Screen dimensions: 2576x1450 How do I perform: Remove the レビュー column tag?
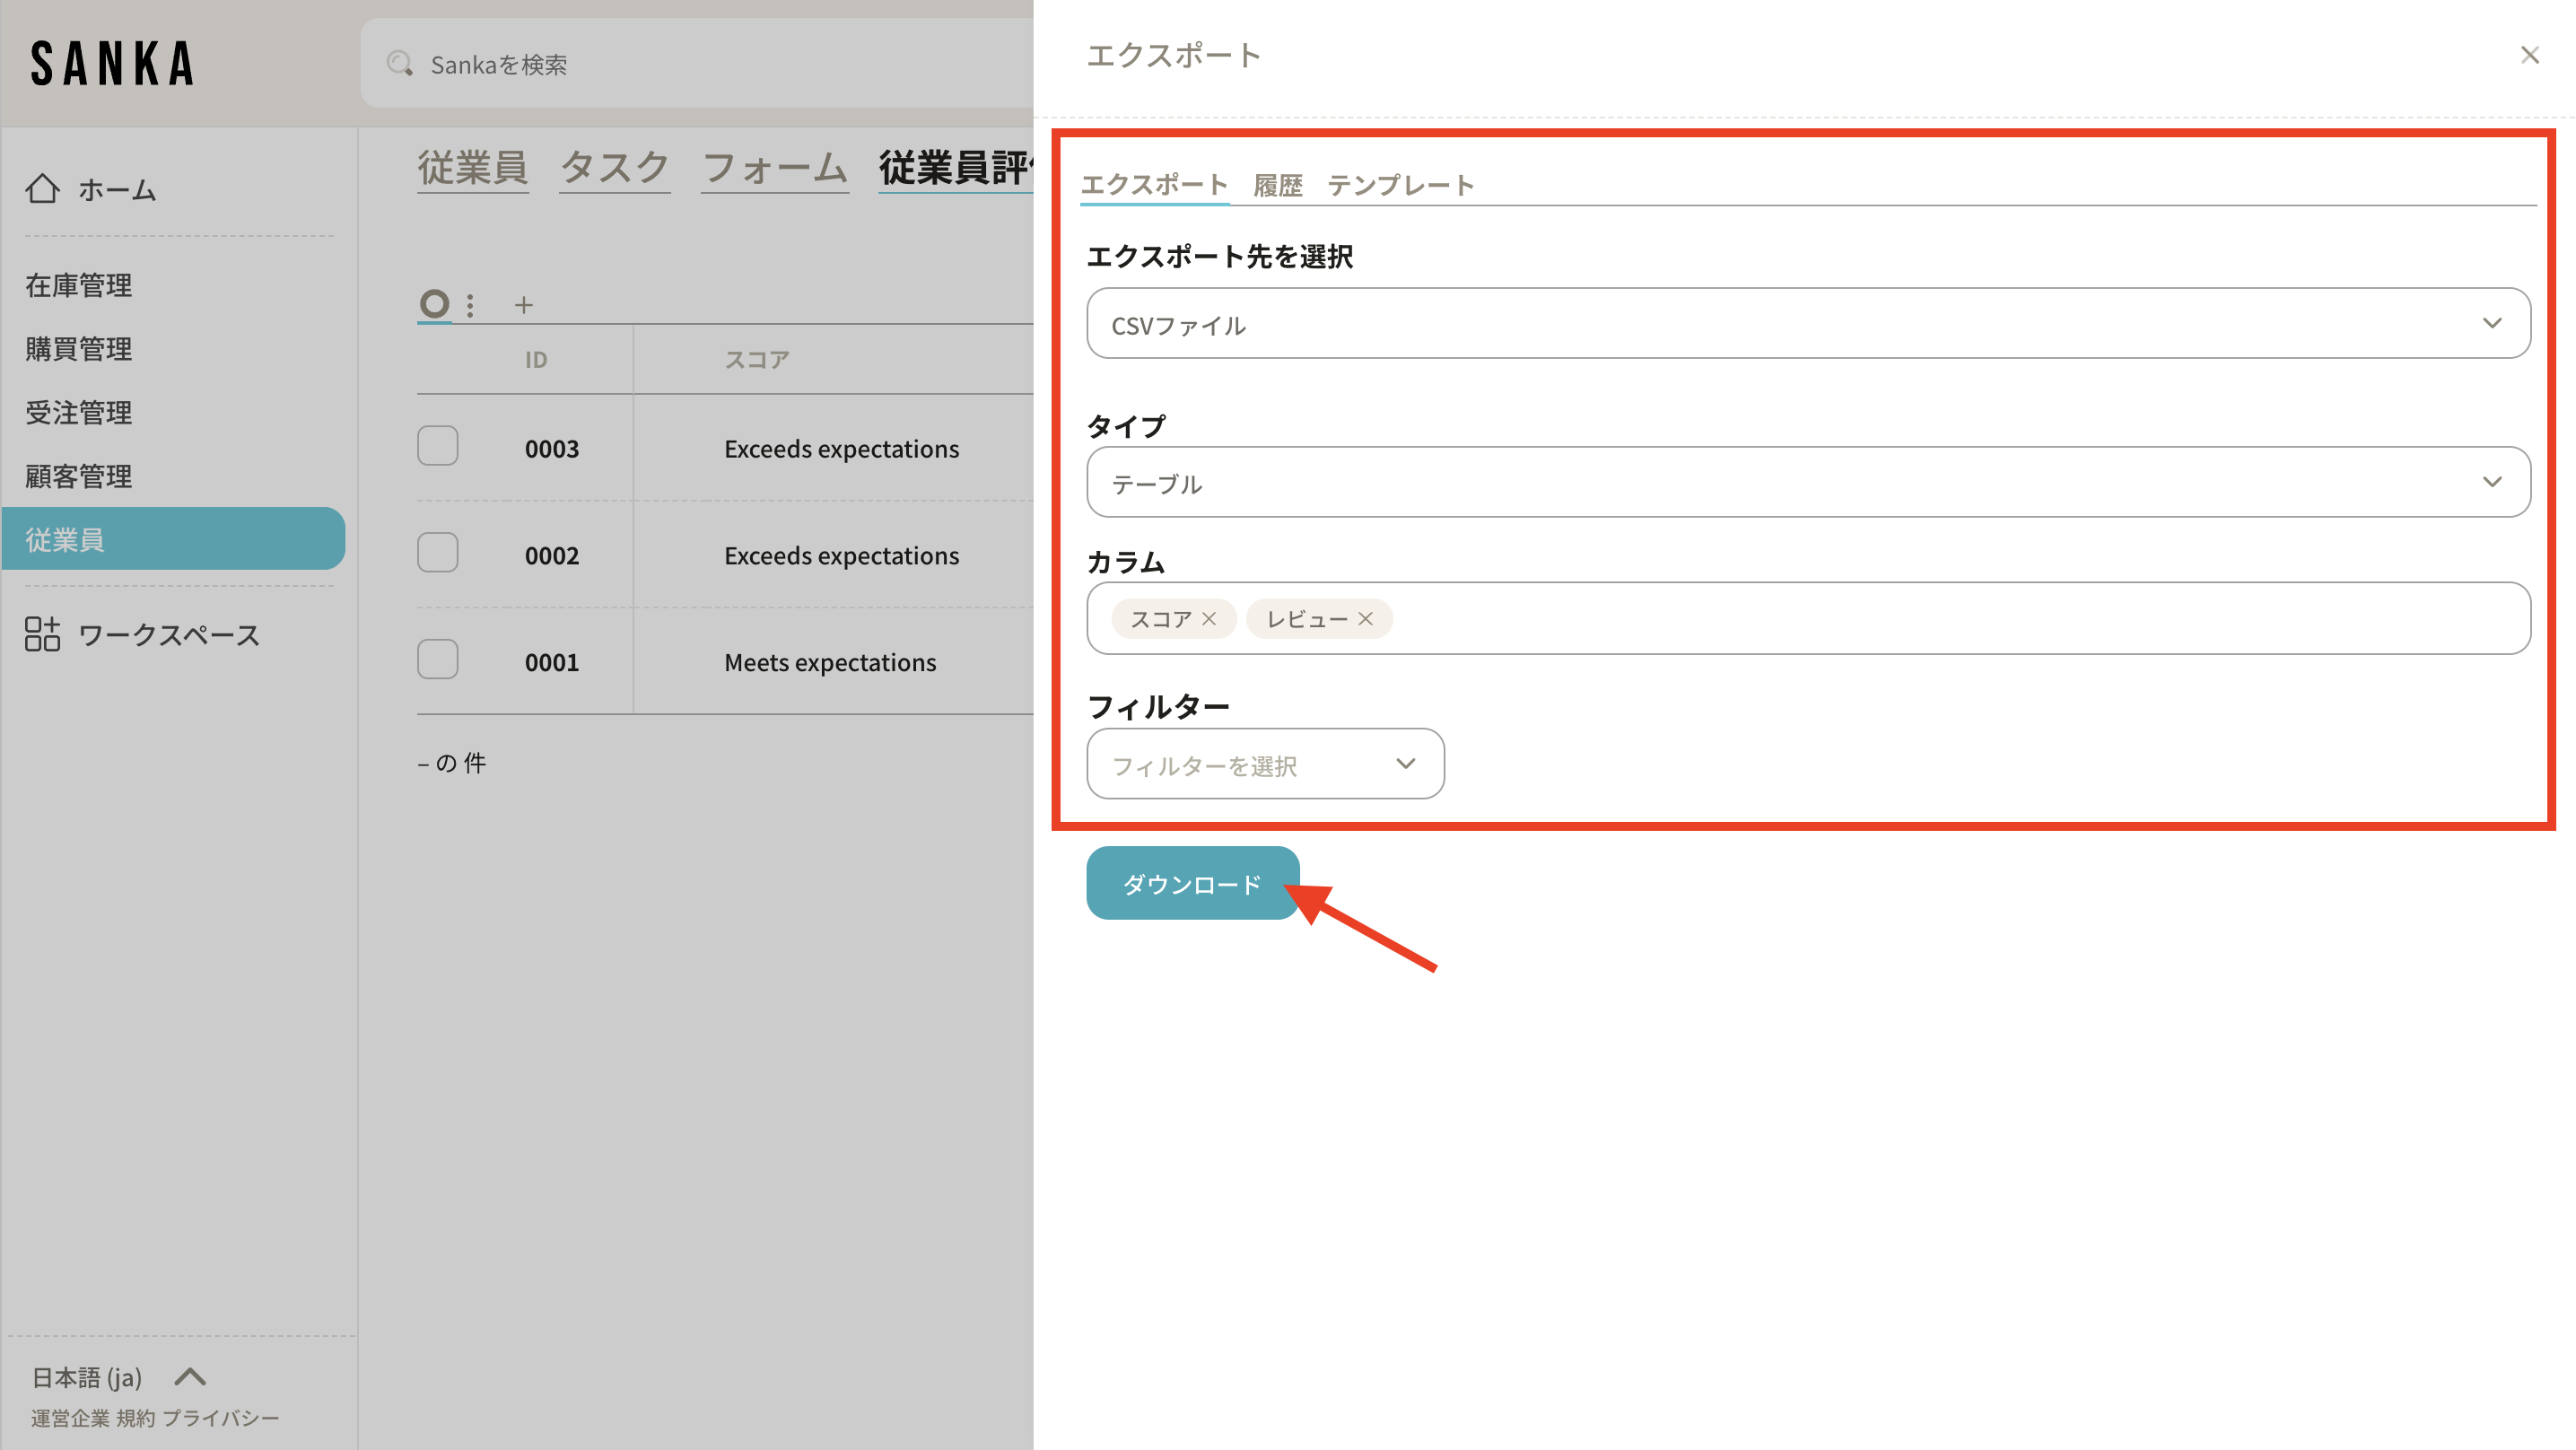(1365, 619)
